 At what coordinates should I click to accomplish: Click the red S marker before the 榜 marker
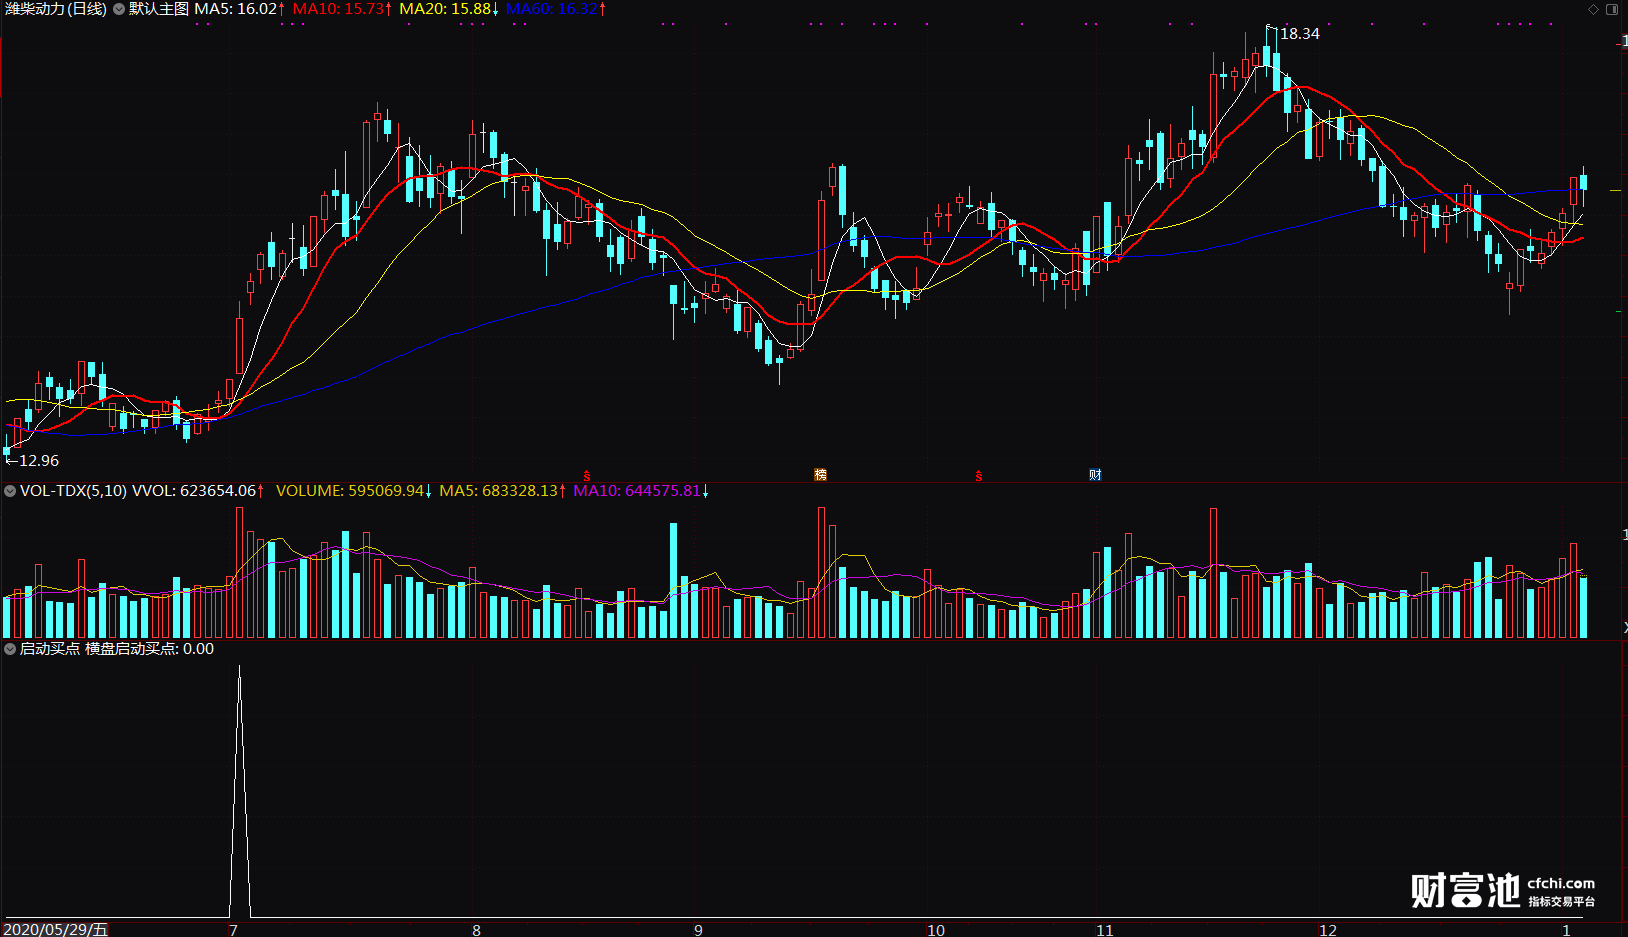point(587,476)
